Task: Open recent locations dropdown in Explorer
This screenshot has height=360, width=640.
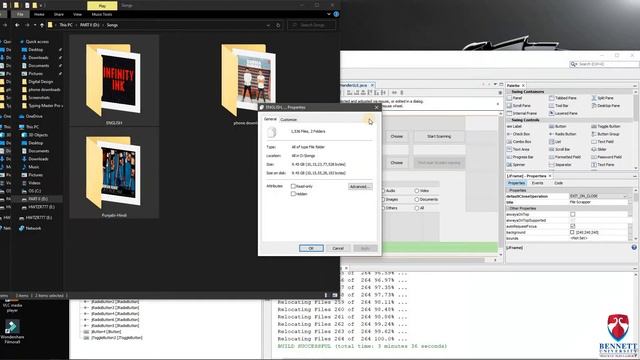Action: click(x=35, y=25)
